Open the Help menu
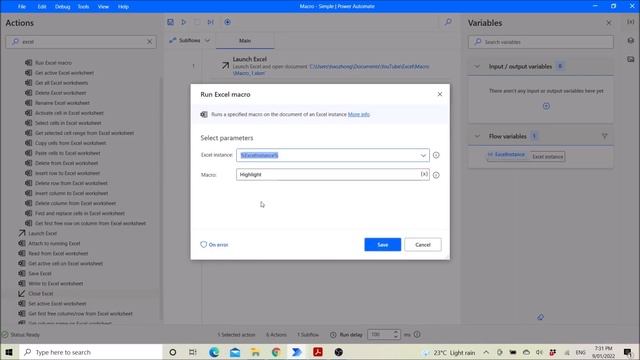Image resolution: width=640 pixels, height=360 pixels. click(123, 7)
